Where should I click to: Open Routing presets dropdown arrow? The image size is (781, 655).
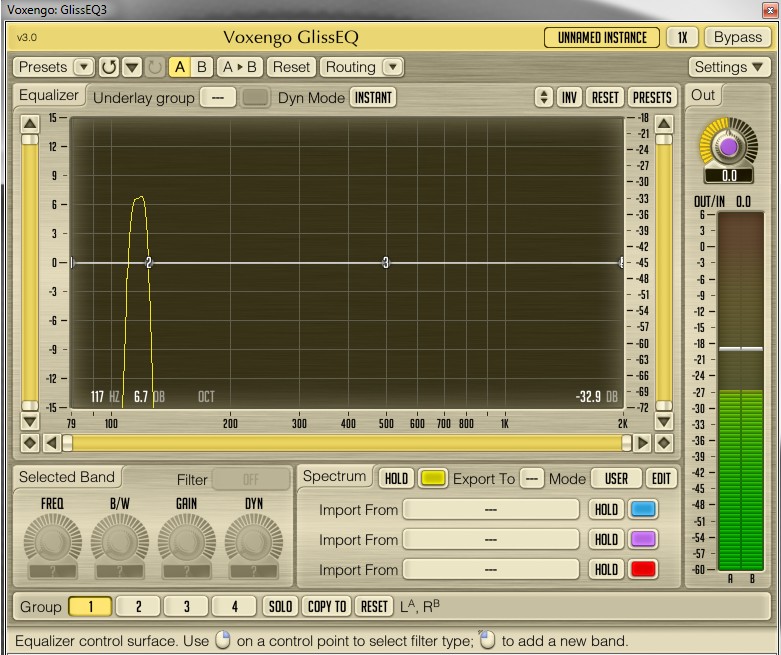coord(393,67)
